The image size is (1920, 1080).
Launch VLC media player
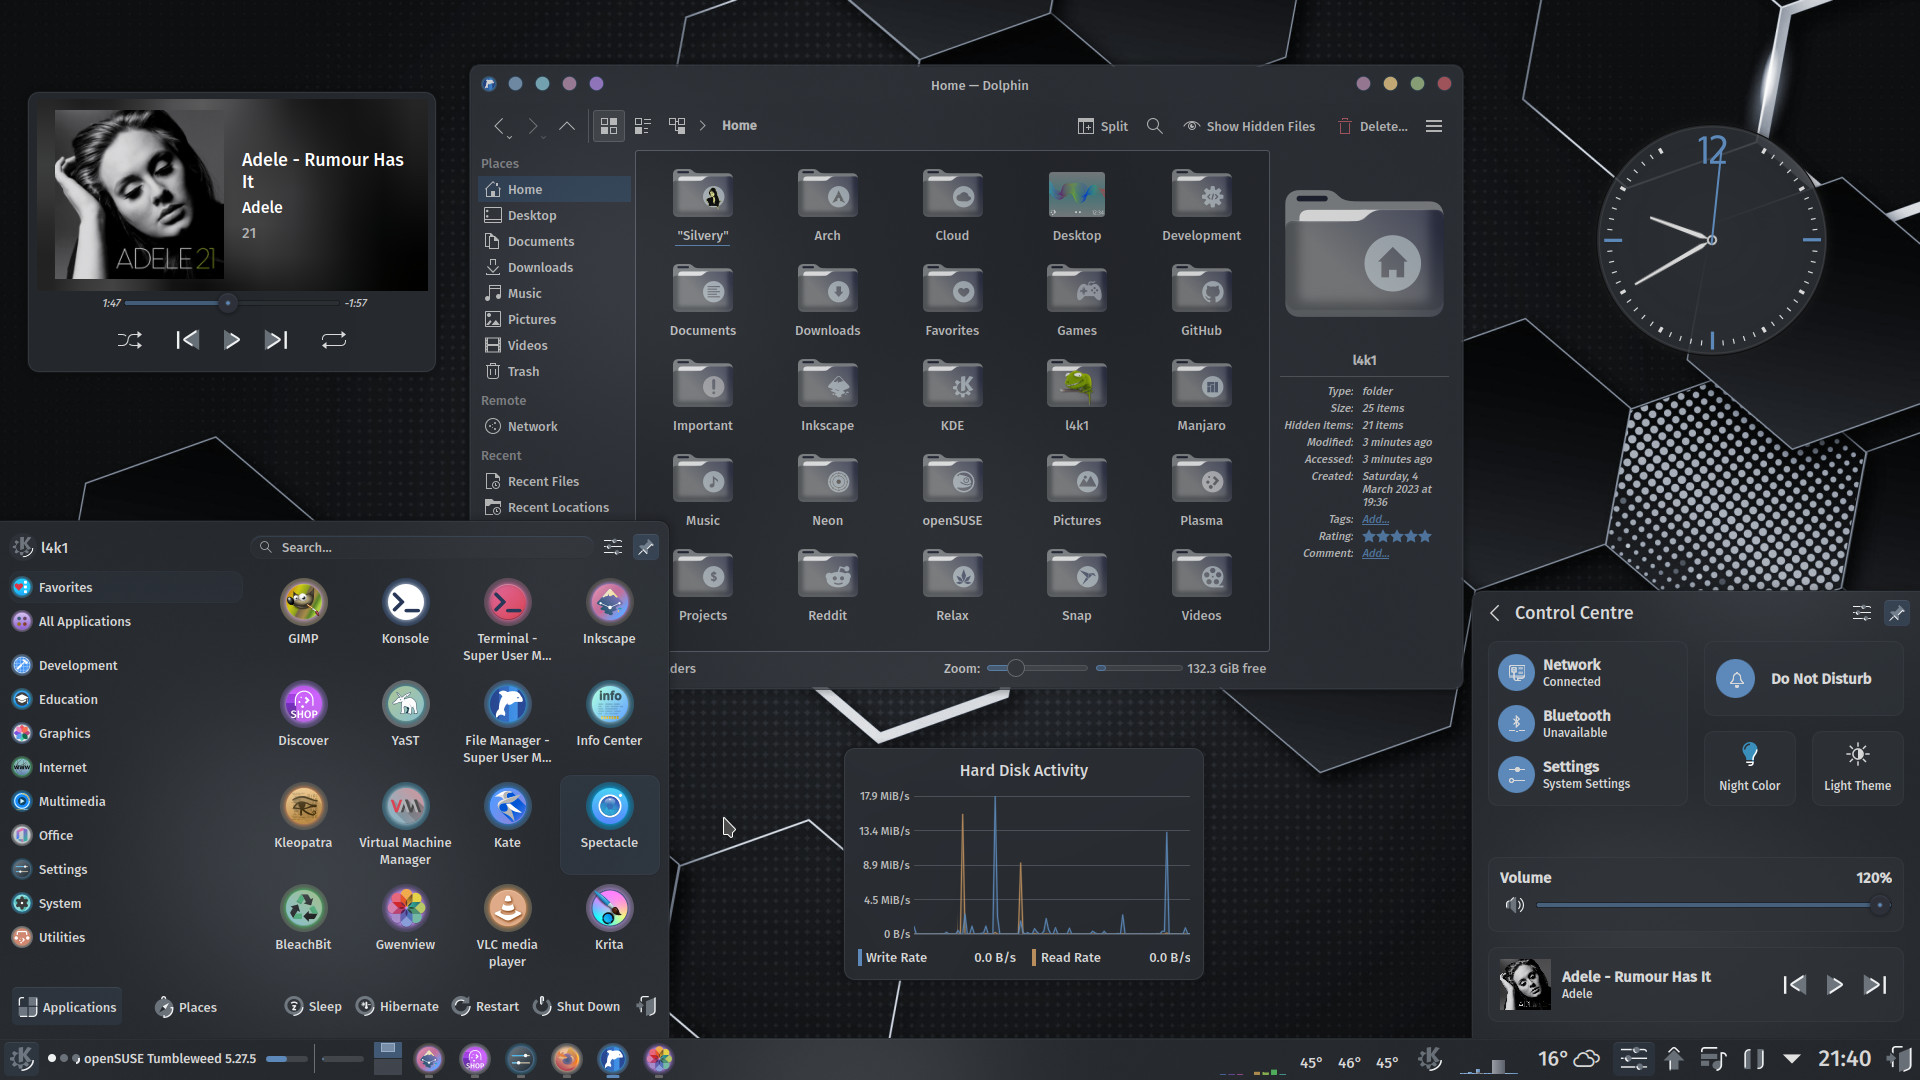507,926
